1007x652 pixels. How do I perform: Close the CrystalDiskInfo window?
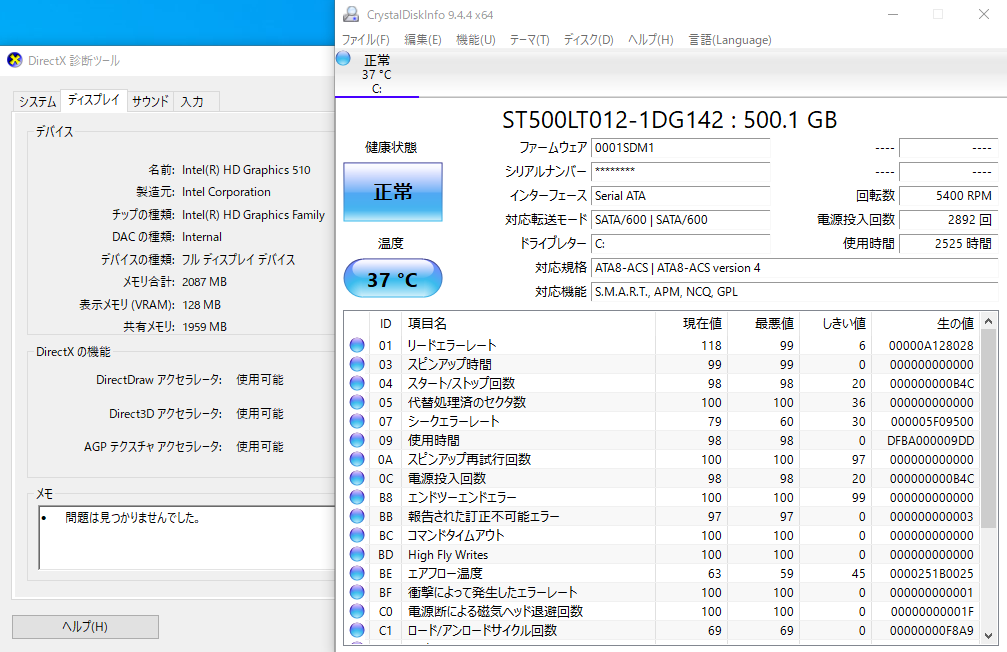pyautogui.click(x=983, y=14)
